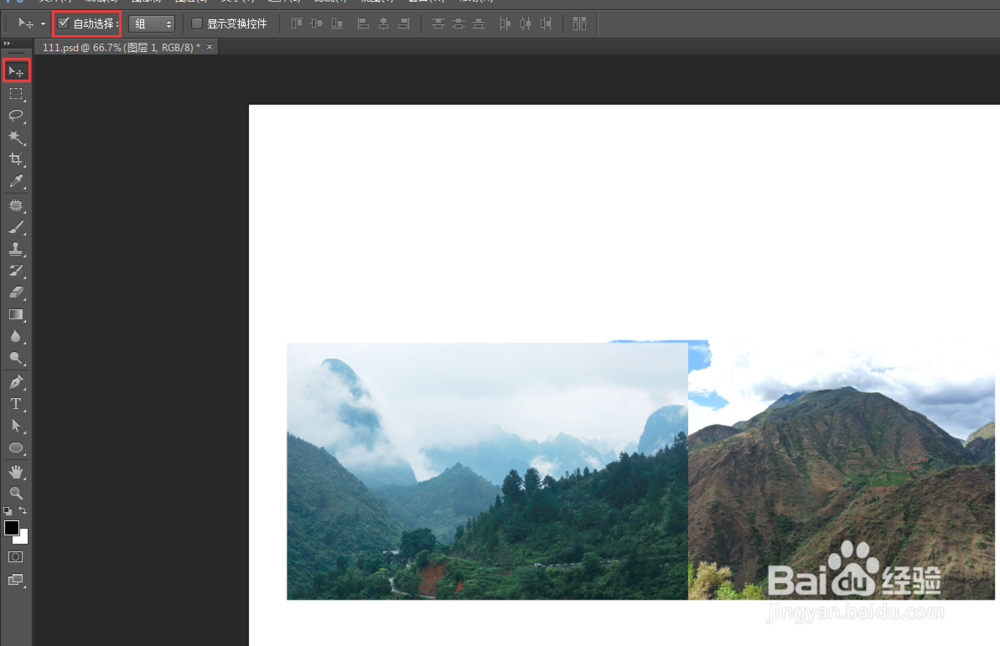Select the Clone Stamp tool
Screen dimensions: 1000x646
click(15, 249)
